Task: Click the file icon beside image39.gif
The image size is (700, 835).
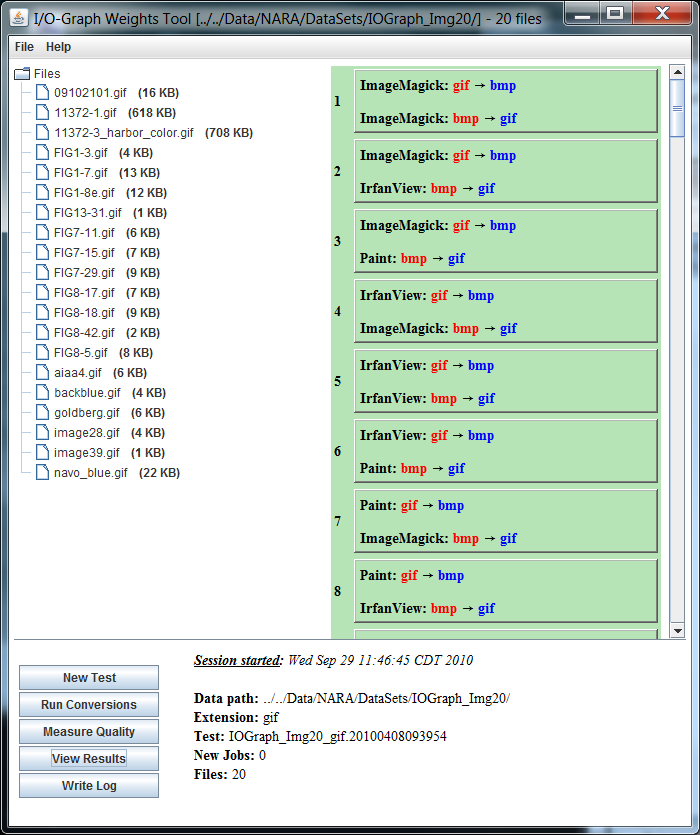Action: tap(43, 453)
